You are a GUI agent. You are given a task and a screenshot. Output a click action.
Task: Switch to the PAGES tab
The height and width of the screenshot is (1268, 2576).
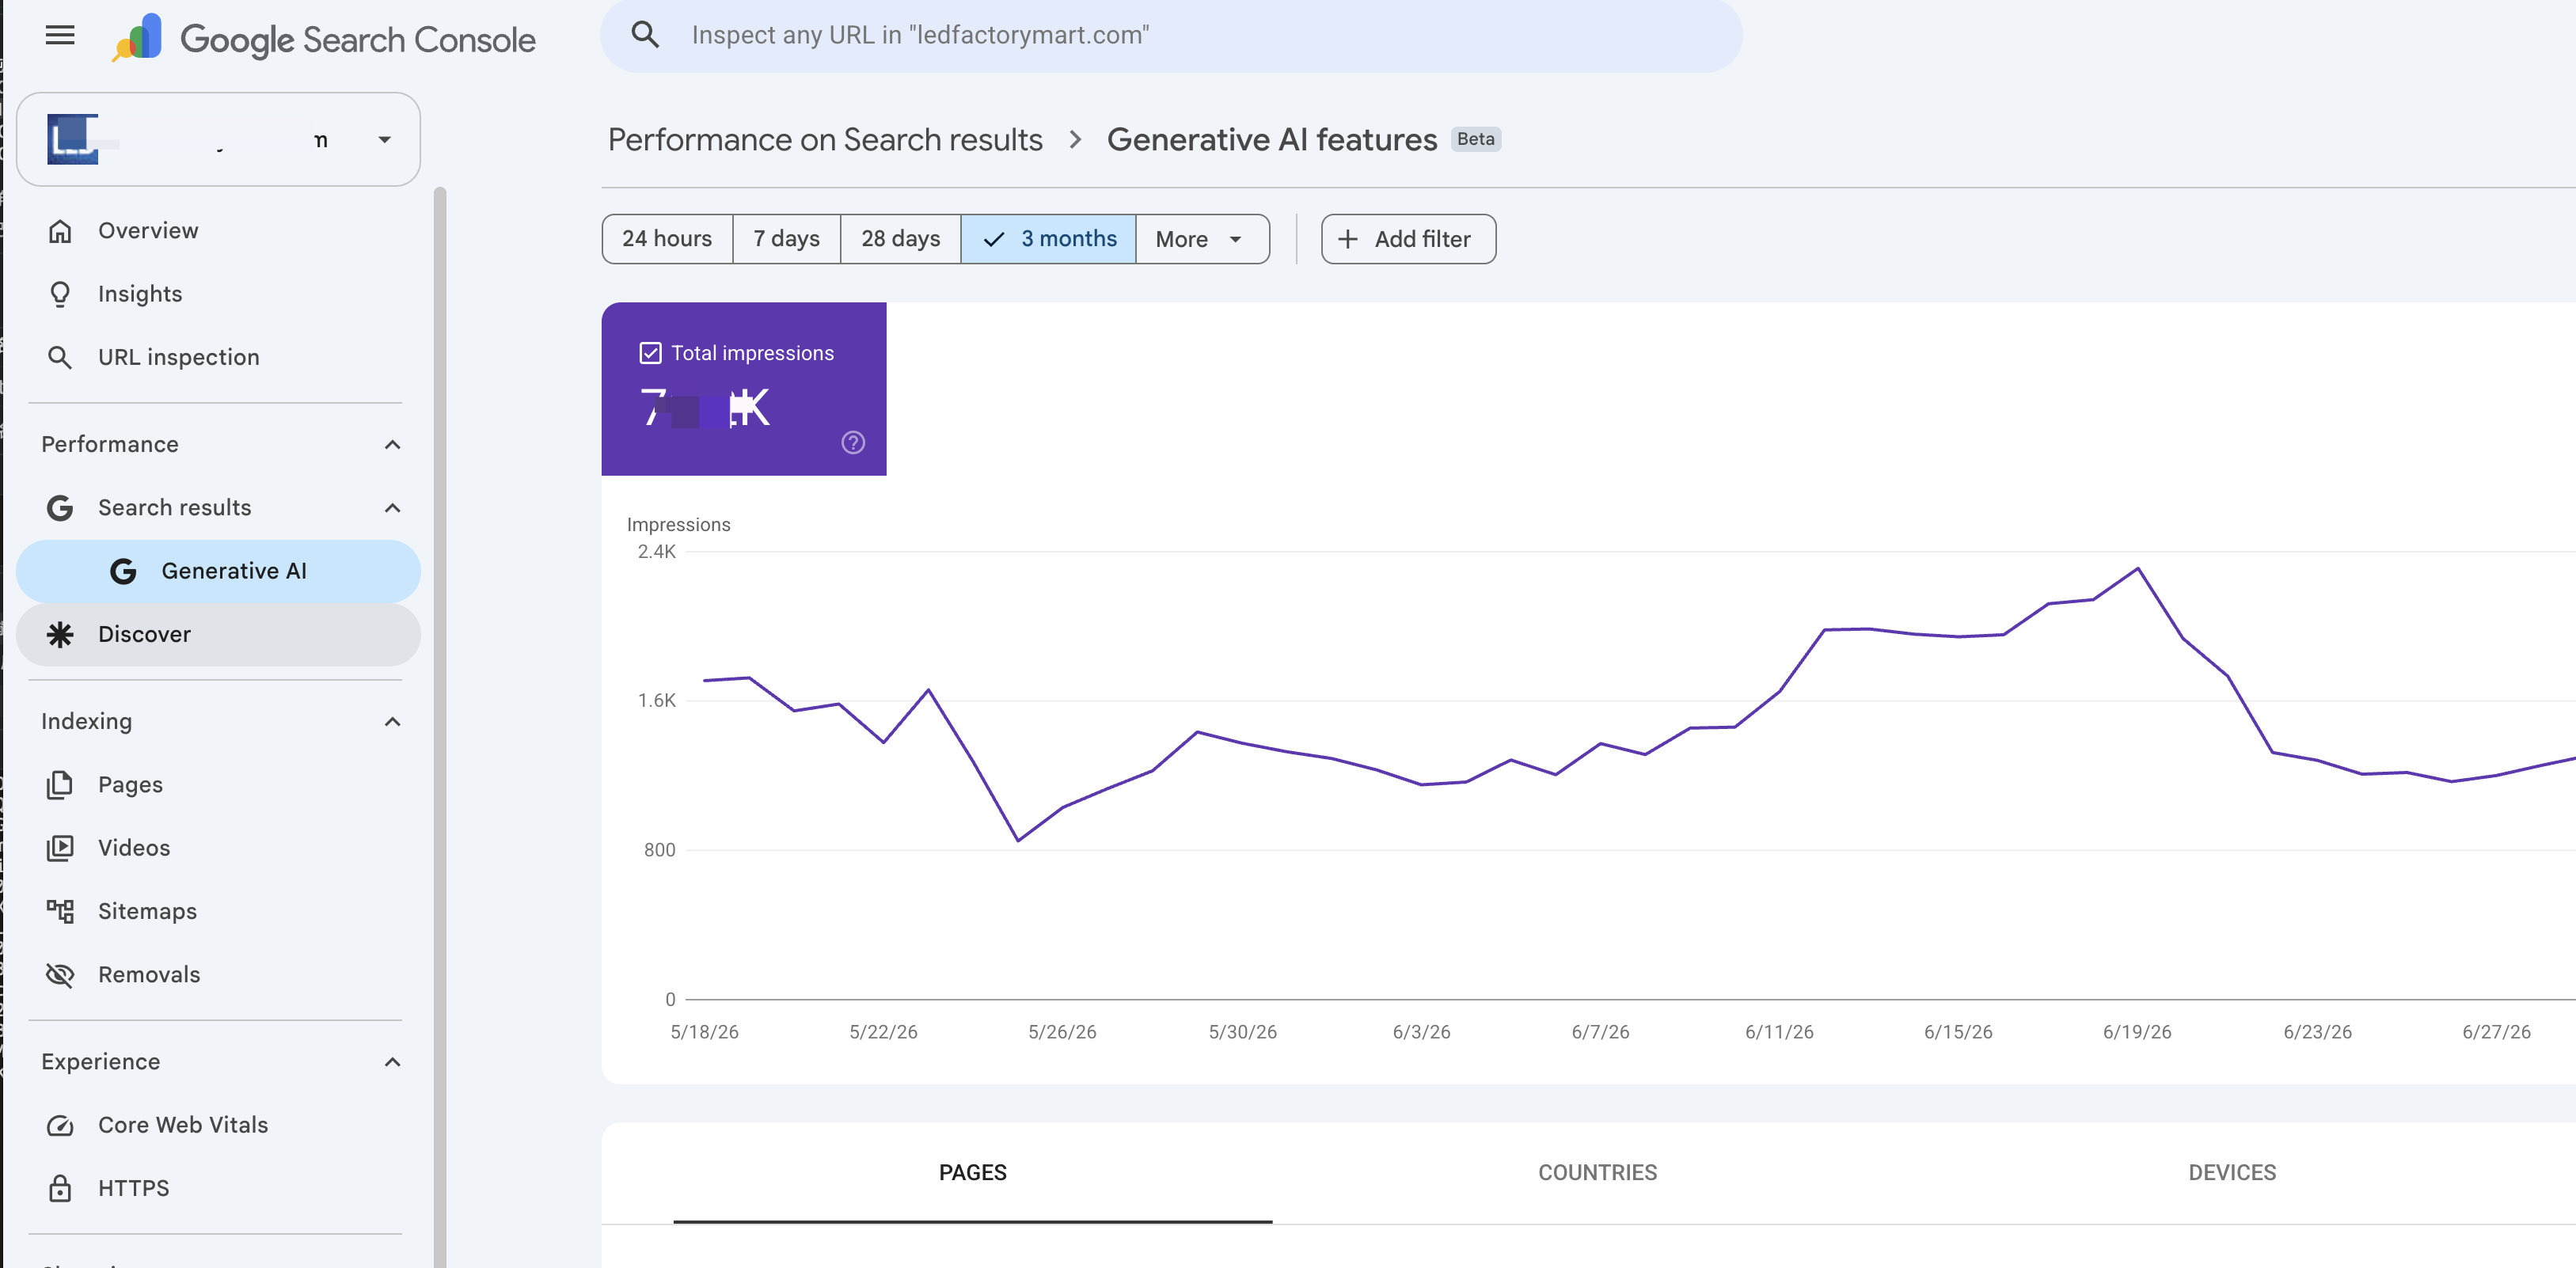(x=972, y=1173)
